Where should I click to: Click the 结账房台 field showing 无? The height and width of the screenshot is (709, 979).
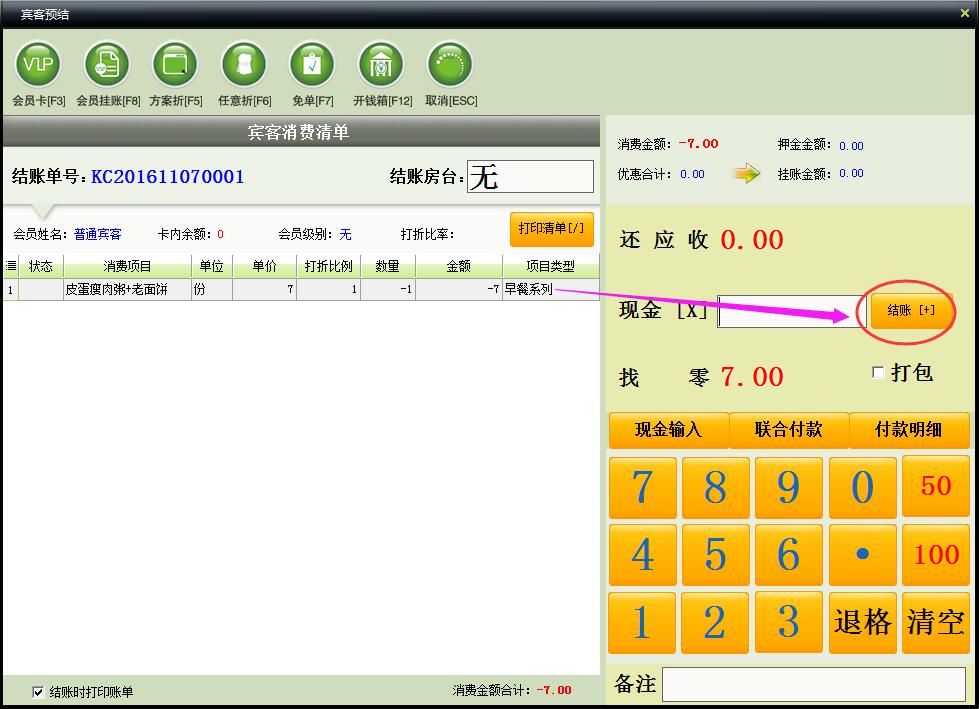coord(530,177)
